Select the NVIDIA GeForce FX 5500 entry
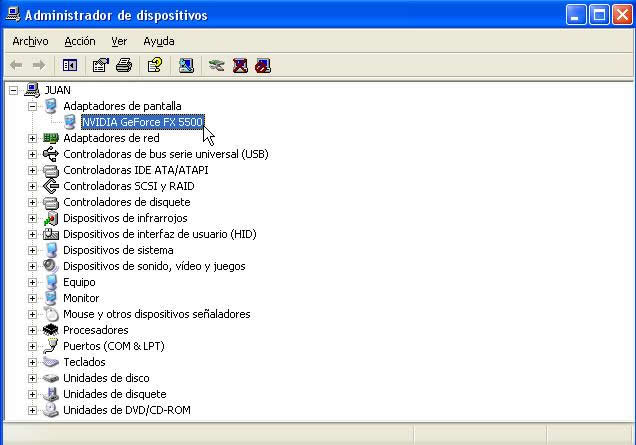Screen dimensions: 636x445 142,122
